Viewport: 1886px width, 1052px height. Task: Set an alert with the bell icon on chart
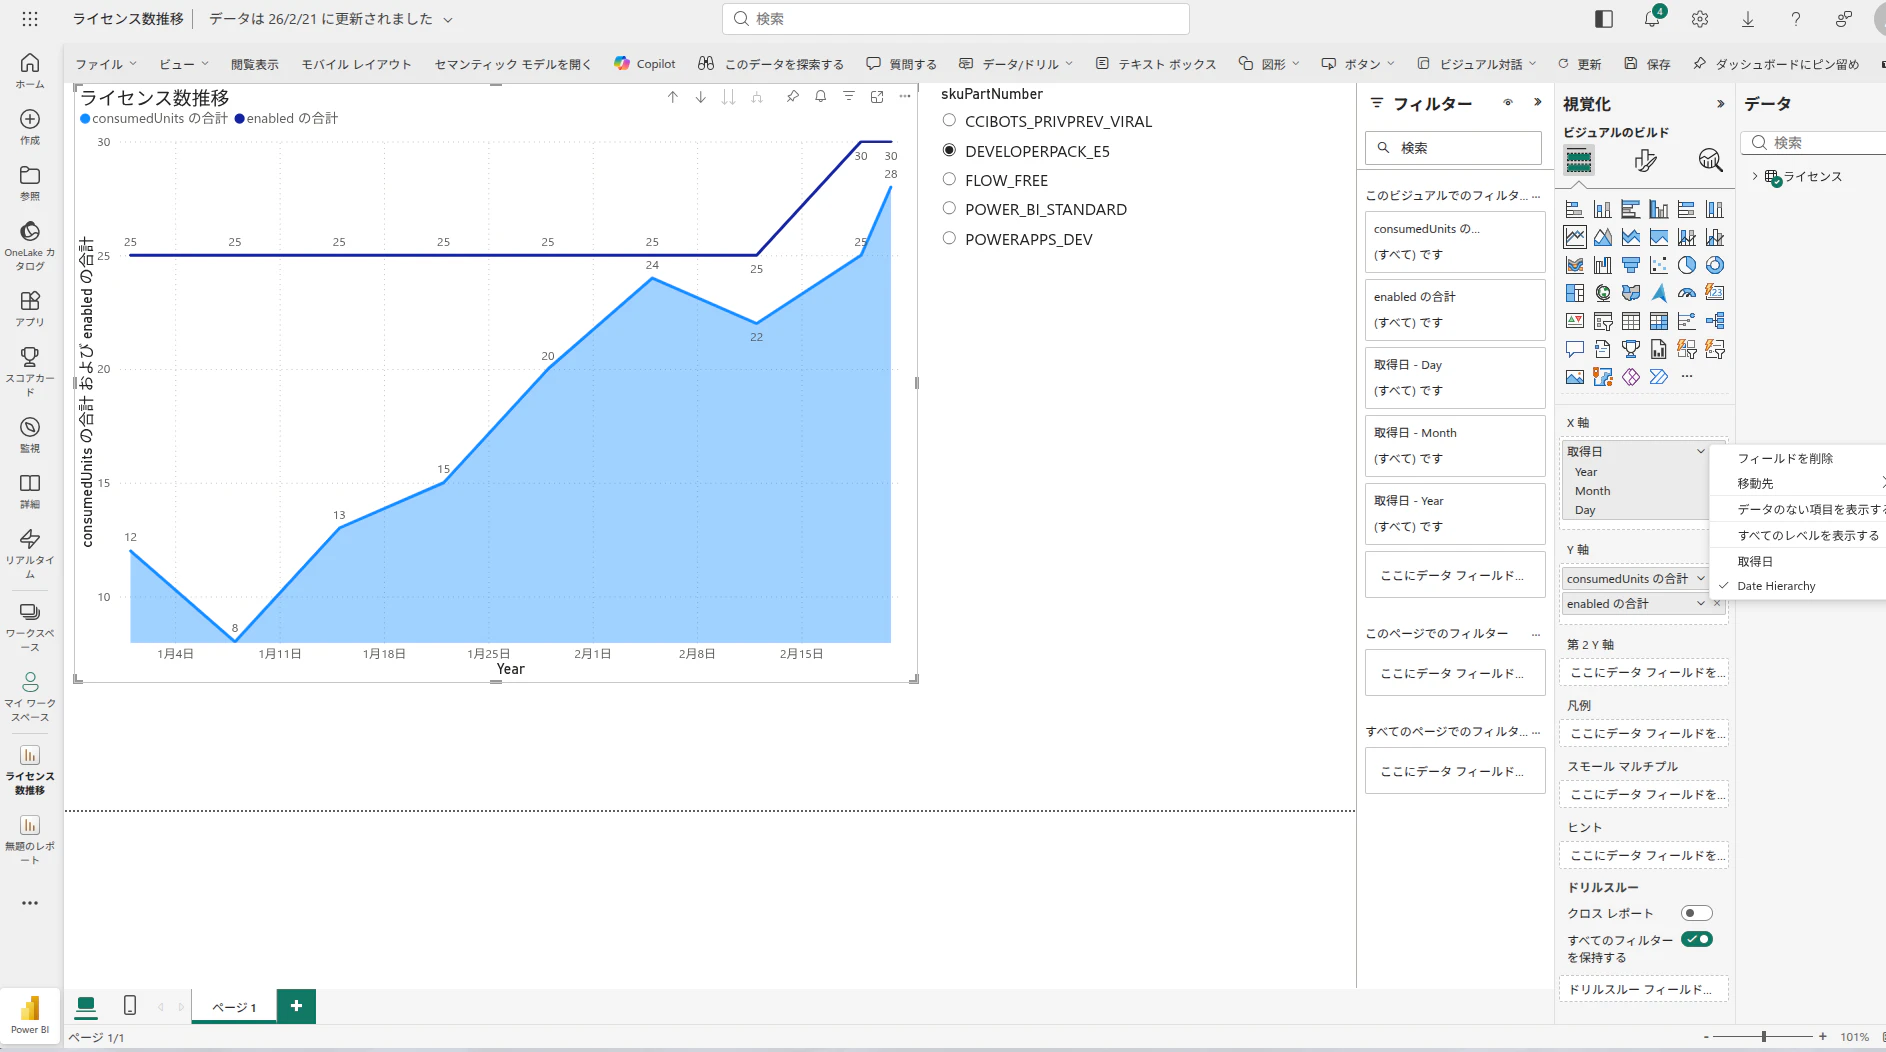[x=820, y=97]
